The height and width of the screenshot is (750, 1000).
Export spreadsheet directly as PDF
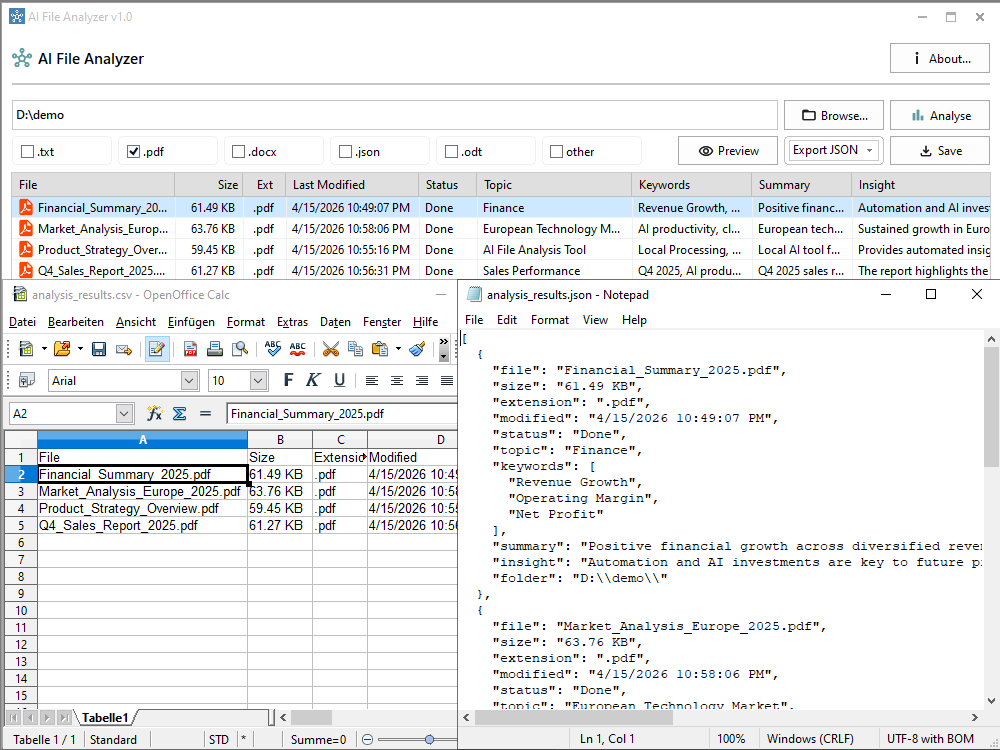pyautogui.click(x=190, y=349)
